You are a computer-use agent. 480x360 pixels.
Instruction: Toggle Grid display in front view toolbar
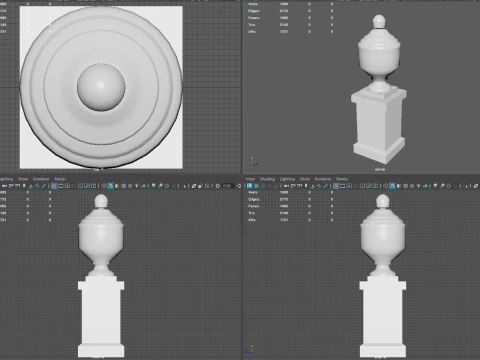pyautogui.click(x=54, y=186)
